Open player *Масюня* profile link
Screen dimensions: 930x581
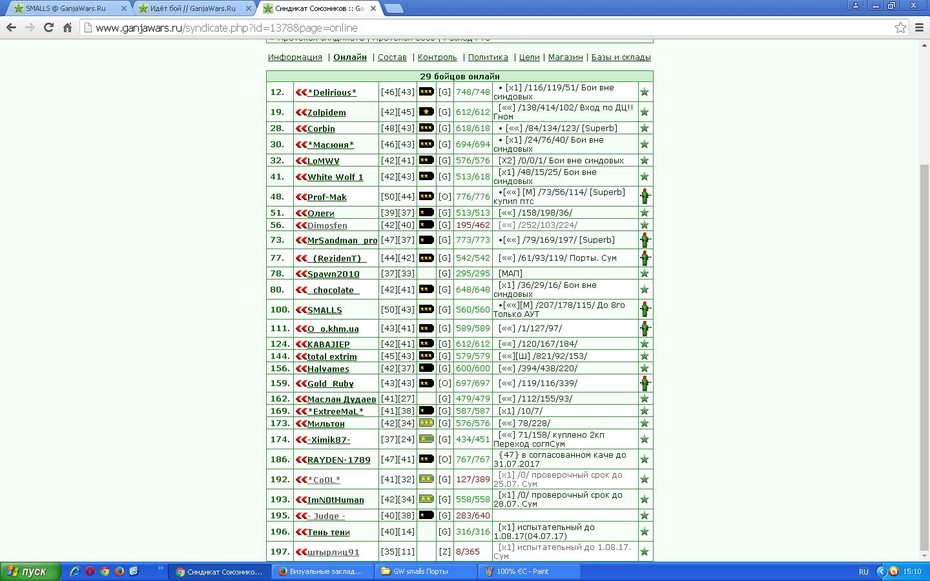click(330, 145)
